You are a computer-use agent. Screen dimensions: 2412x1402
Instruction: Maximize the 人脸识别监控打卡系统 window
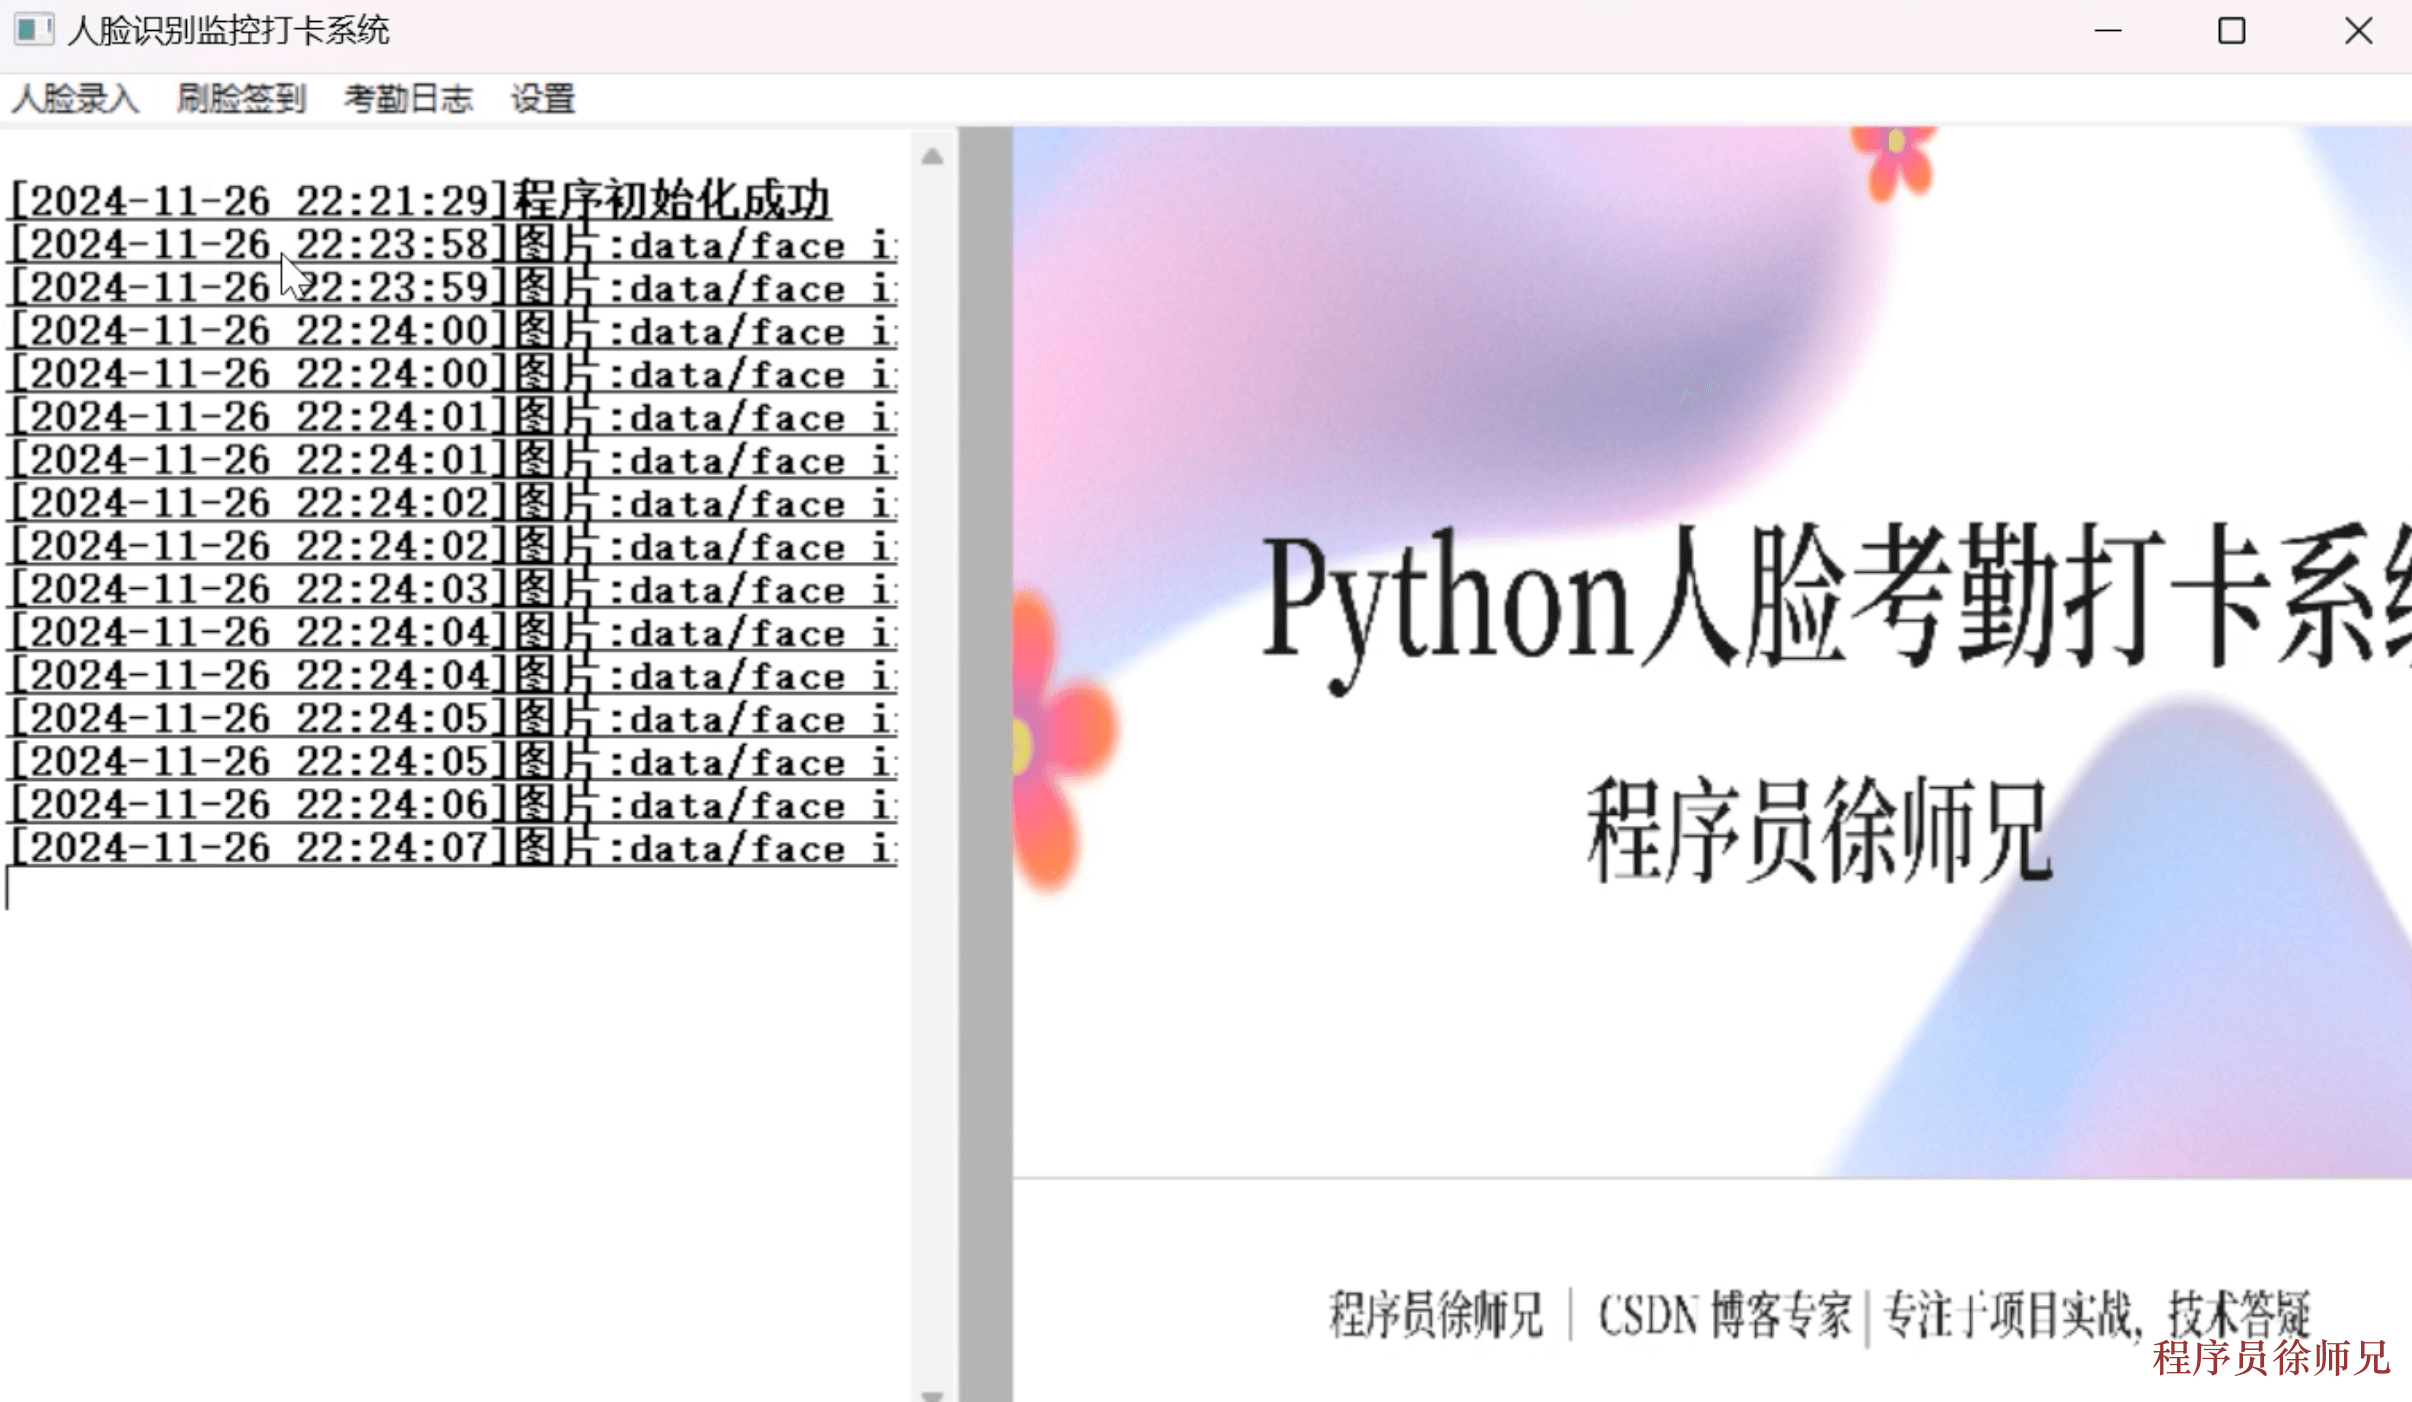click(2232, 31)
